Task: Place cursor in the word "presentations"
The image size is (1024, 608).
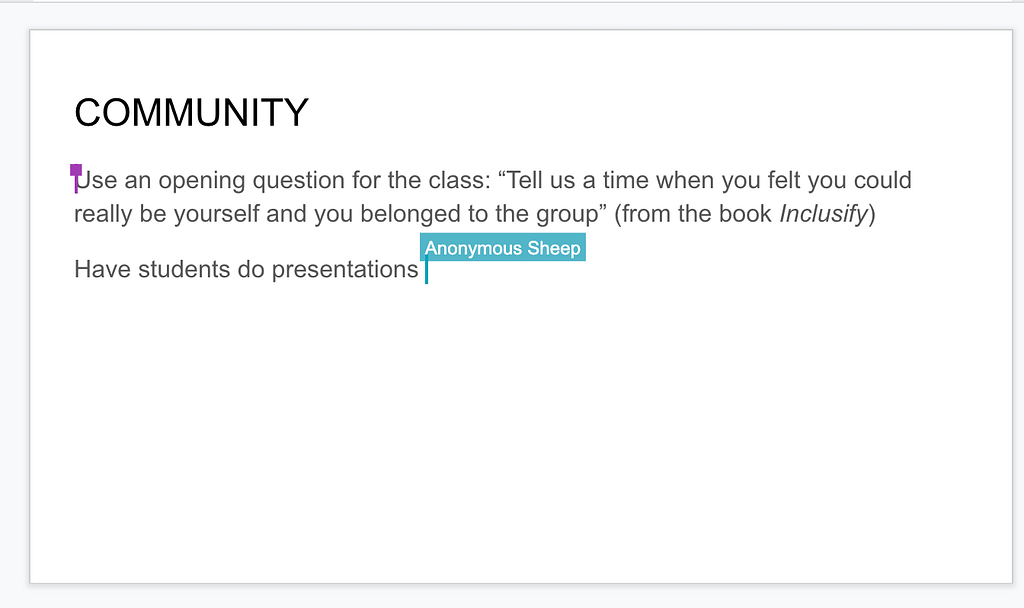Action: pyautogui.click(x=345, y=270)
